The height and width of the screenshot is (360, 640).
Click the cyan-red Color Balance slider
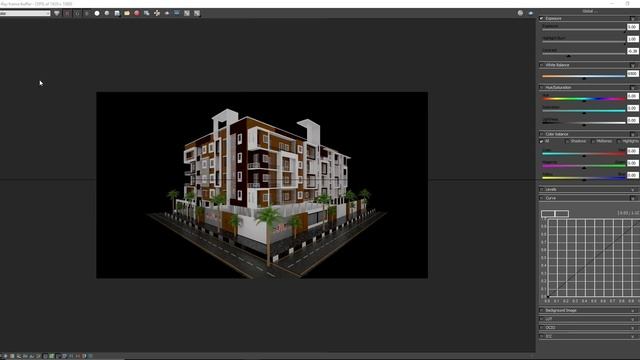(x=584, y=154)
